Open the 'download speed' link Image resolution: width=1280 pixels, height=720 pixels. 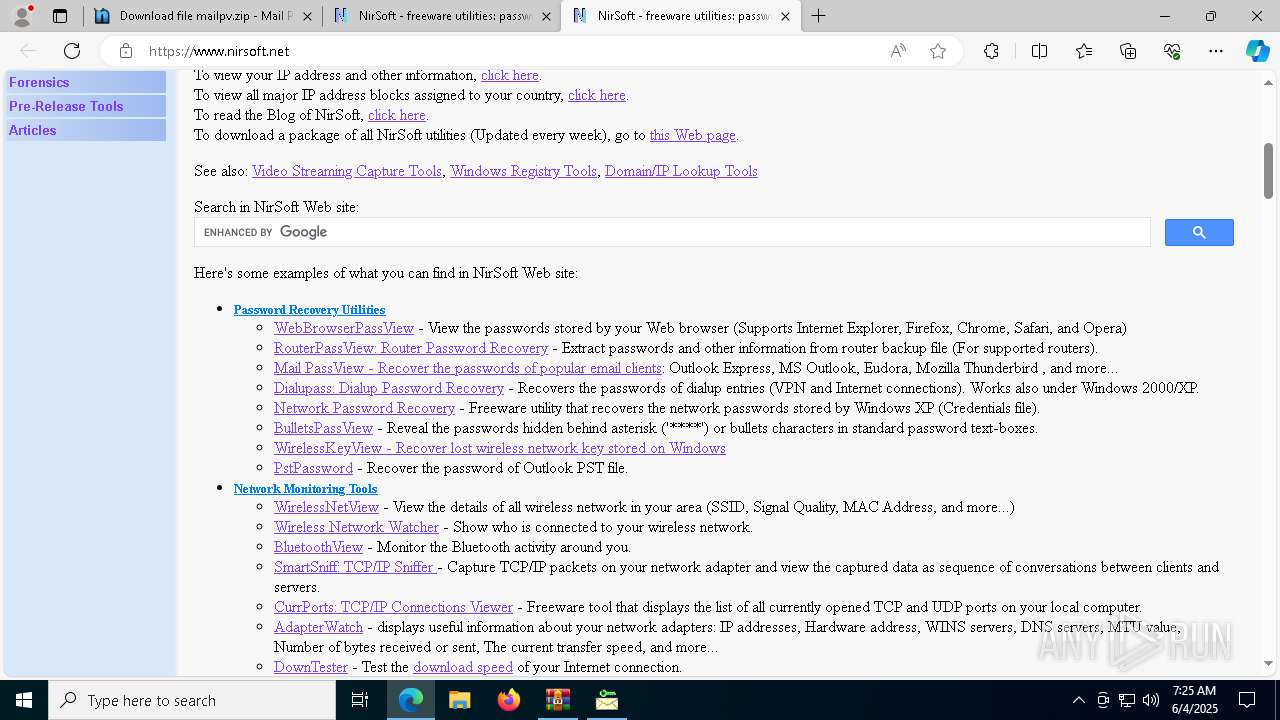click(463, 667)
